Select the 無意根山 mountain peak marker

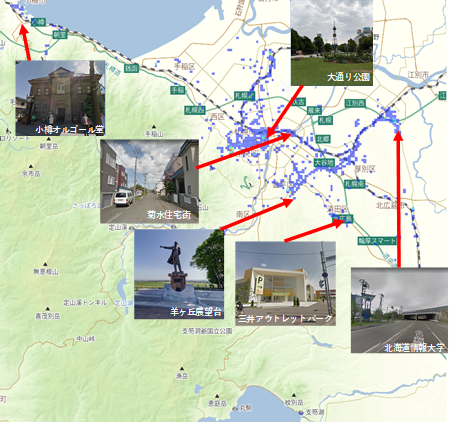pos(45,264)
